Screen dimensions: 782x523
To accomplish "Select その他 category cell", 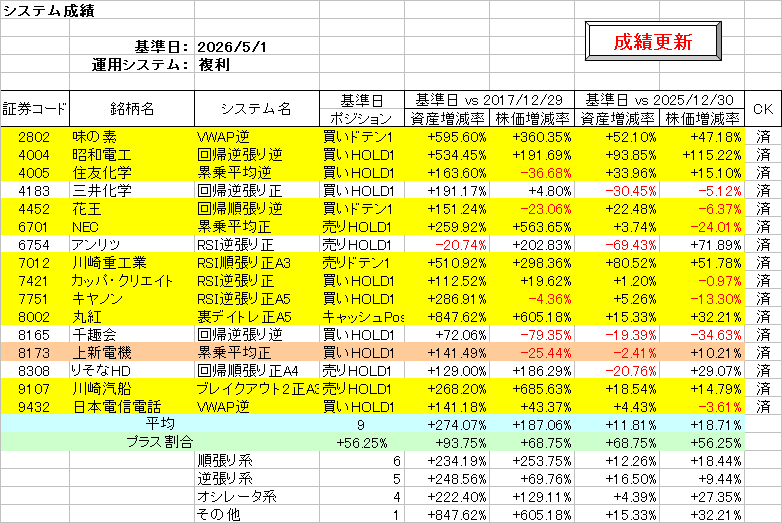I will coord(218,514).
